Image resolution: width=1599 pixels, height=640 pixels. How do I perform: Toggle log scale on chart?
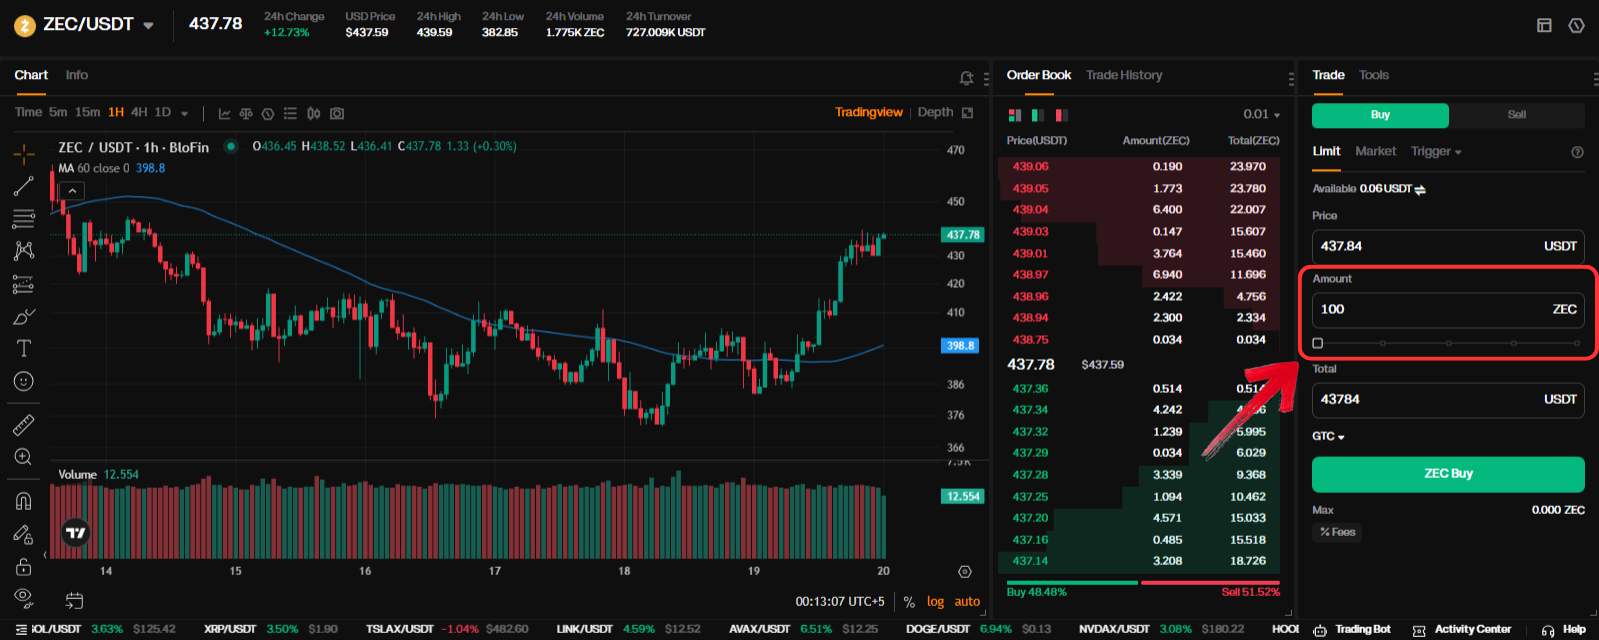[x=935, y=602]
